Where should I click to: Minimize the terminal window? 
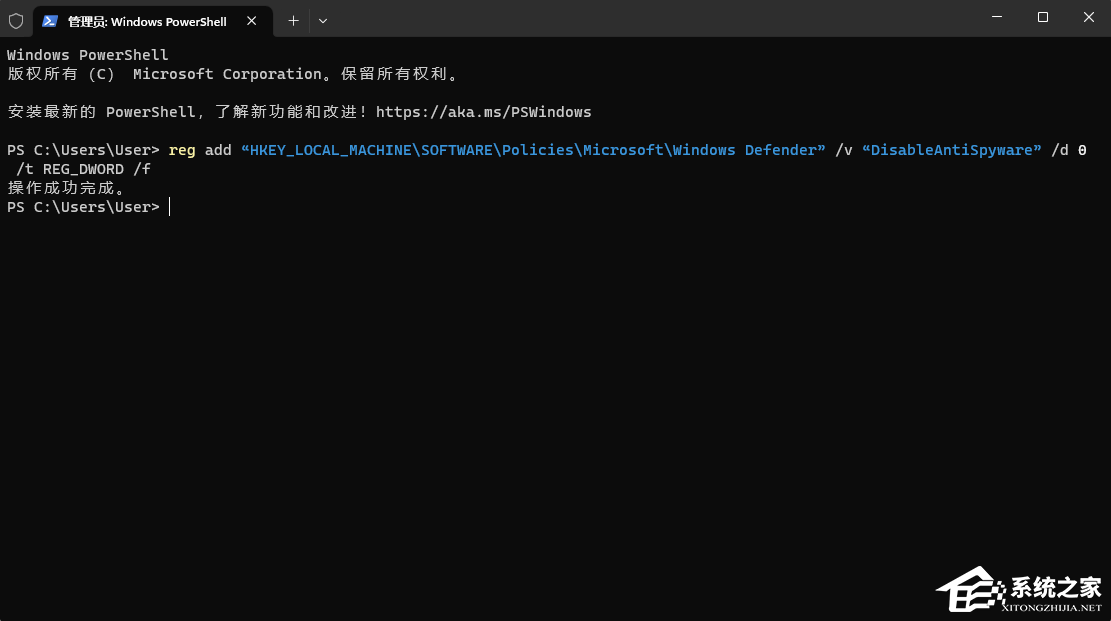(x=996, y=18)
